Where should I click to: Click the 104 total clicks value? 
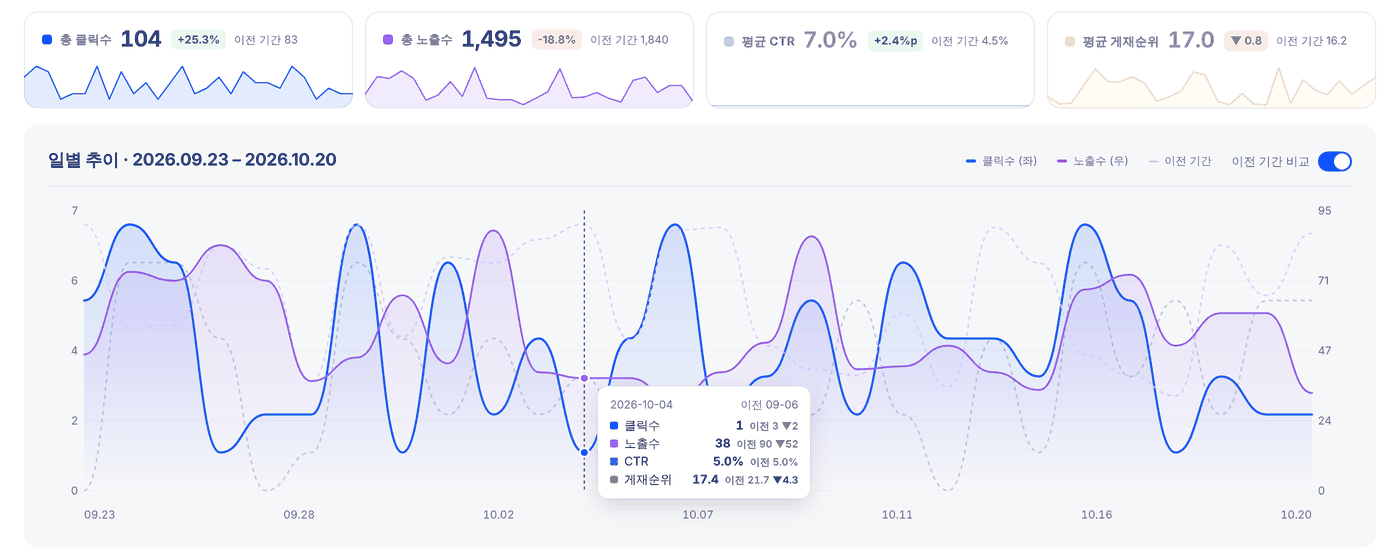(x=141, y=39)
